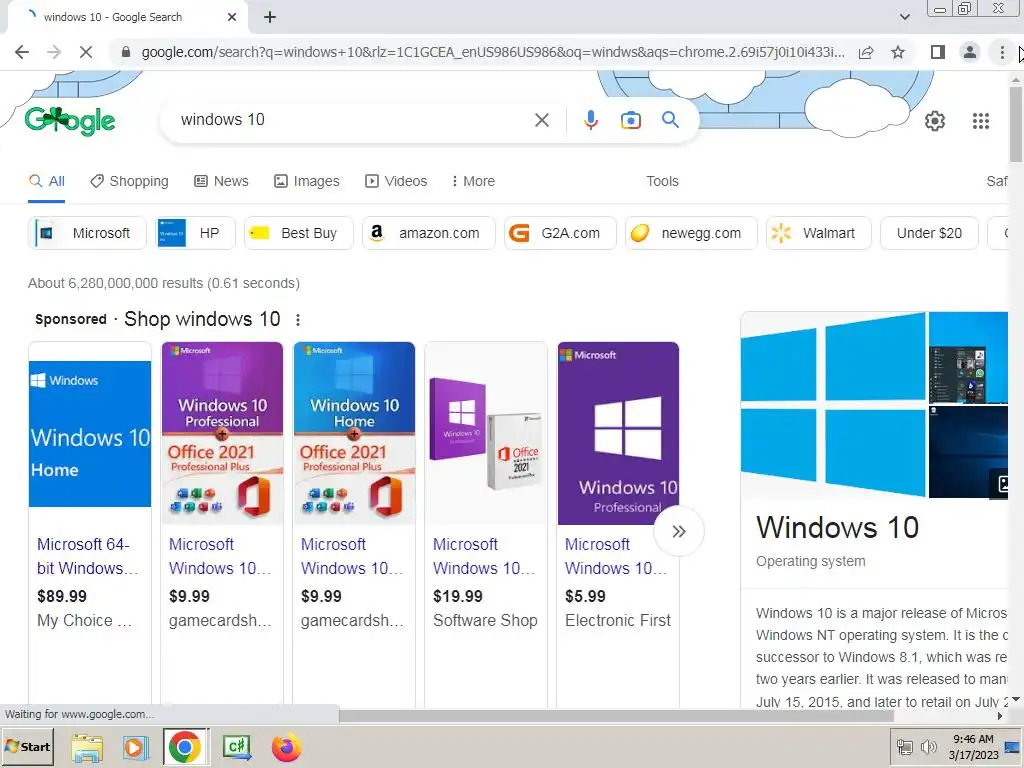1024x768 pixels.
Task: Start voice search with the microphone
Action: point(590,120)
